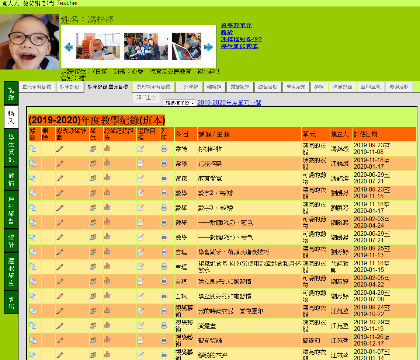Open chart icon in row ending 2020-04-24
This screenshot has width=420, height=360.
coord(107,222)
